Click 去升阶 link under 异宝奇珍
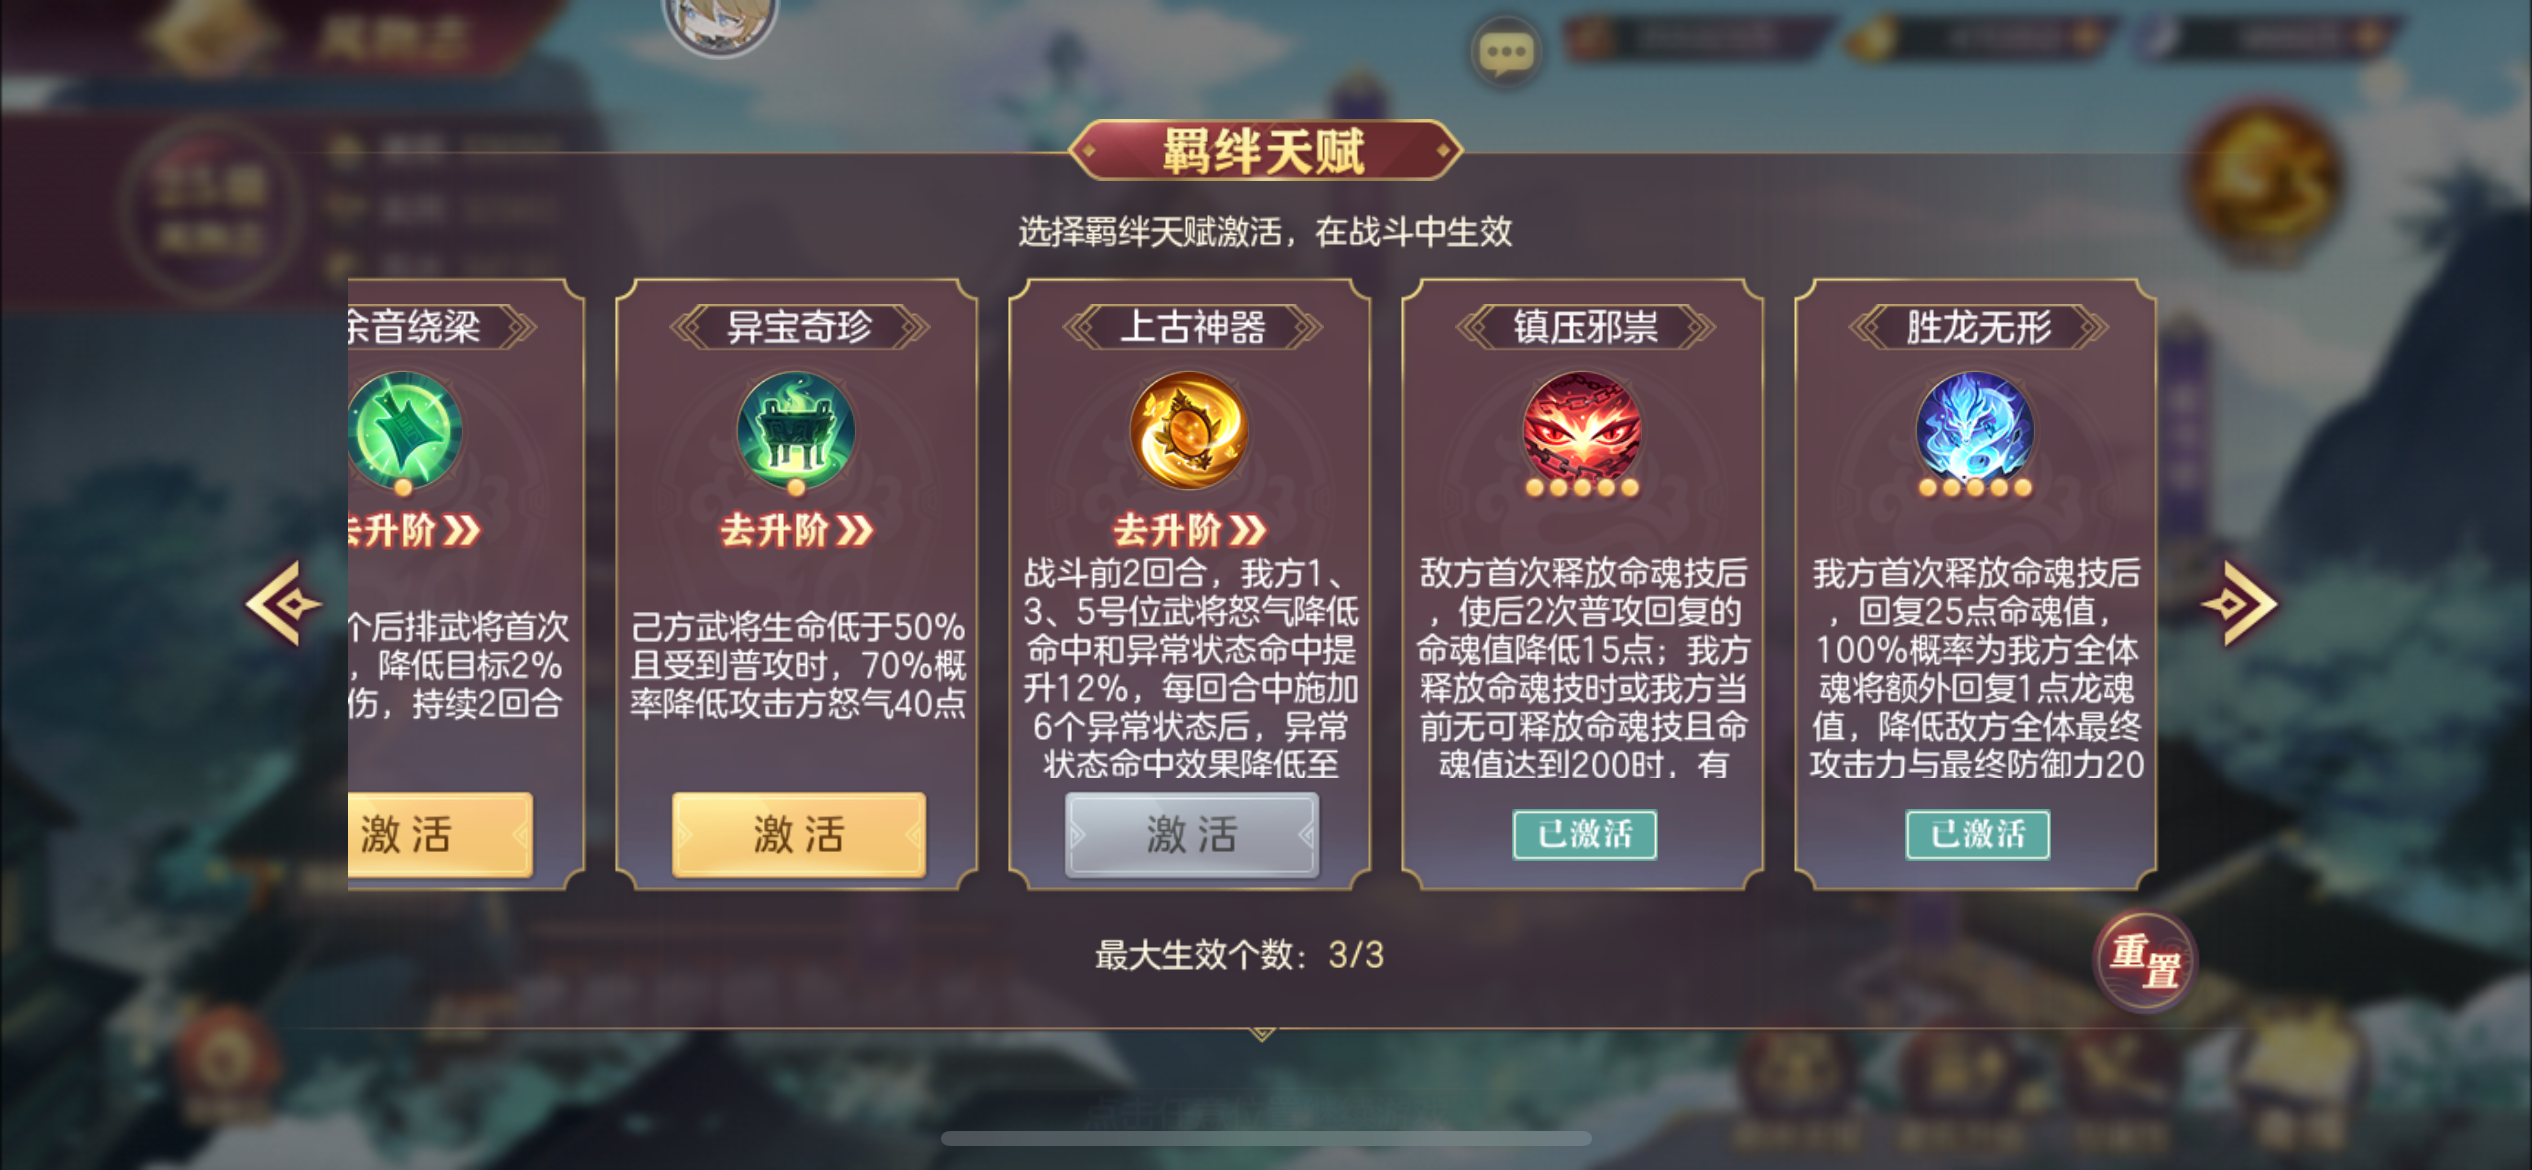 tap(797, 530)
